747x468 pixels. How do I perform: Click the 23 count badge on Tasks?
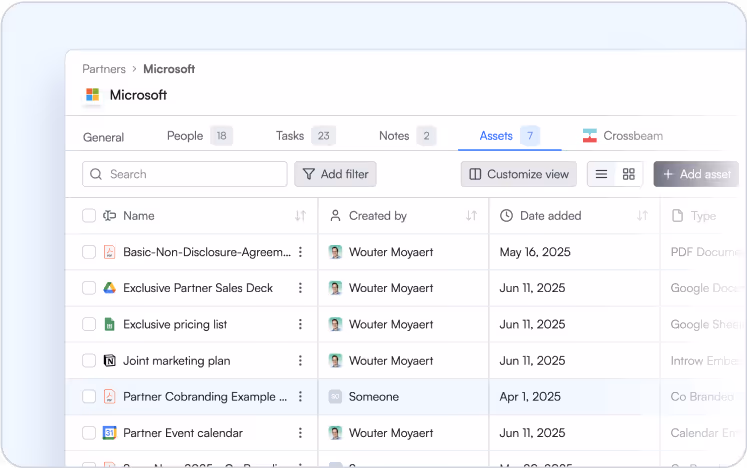click(x=323, y=136)
